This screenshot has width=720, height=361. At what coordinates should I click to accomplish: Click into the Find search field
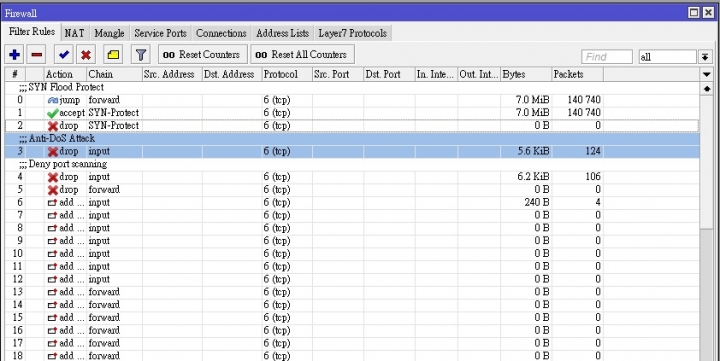tap(607, 57)
